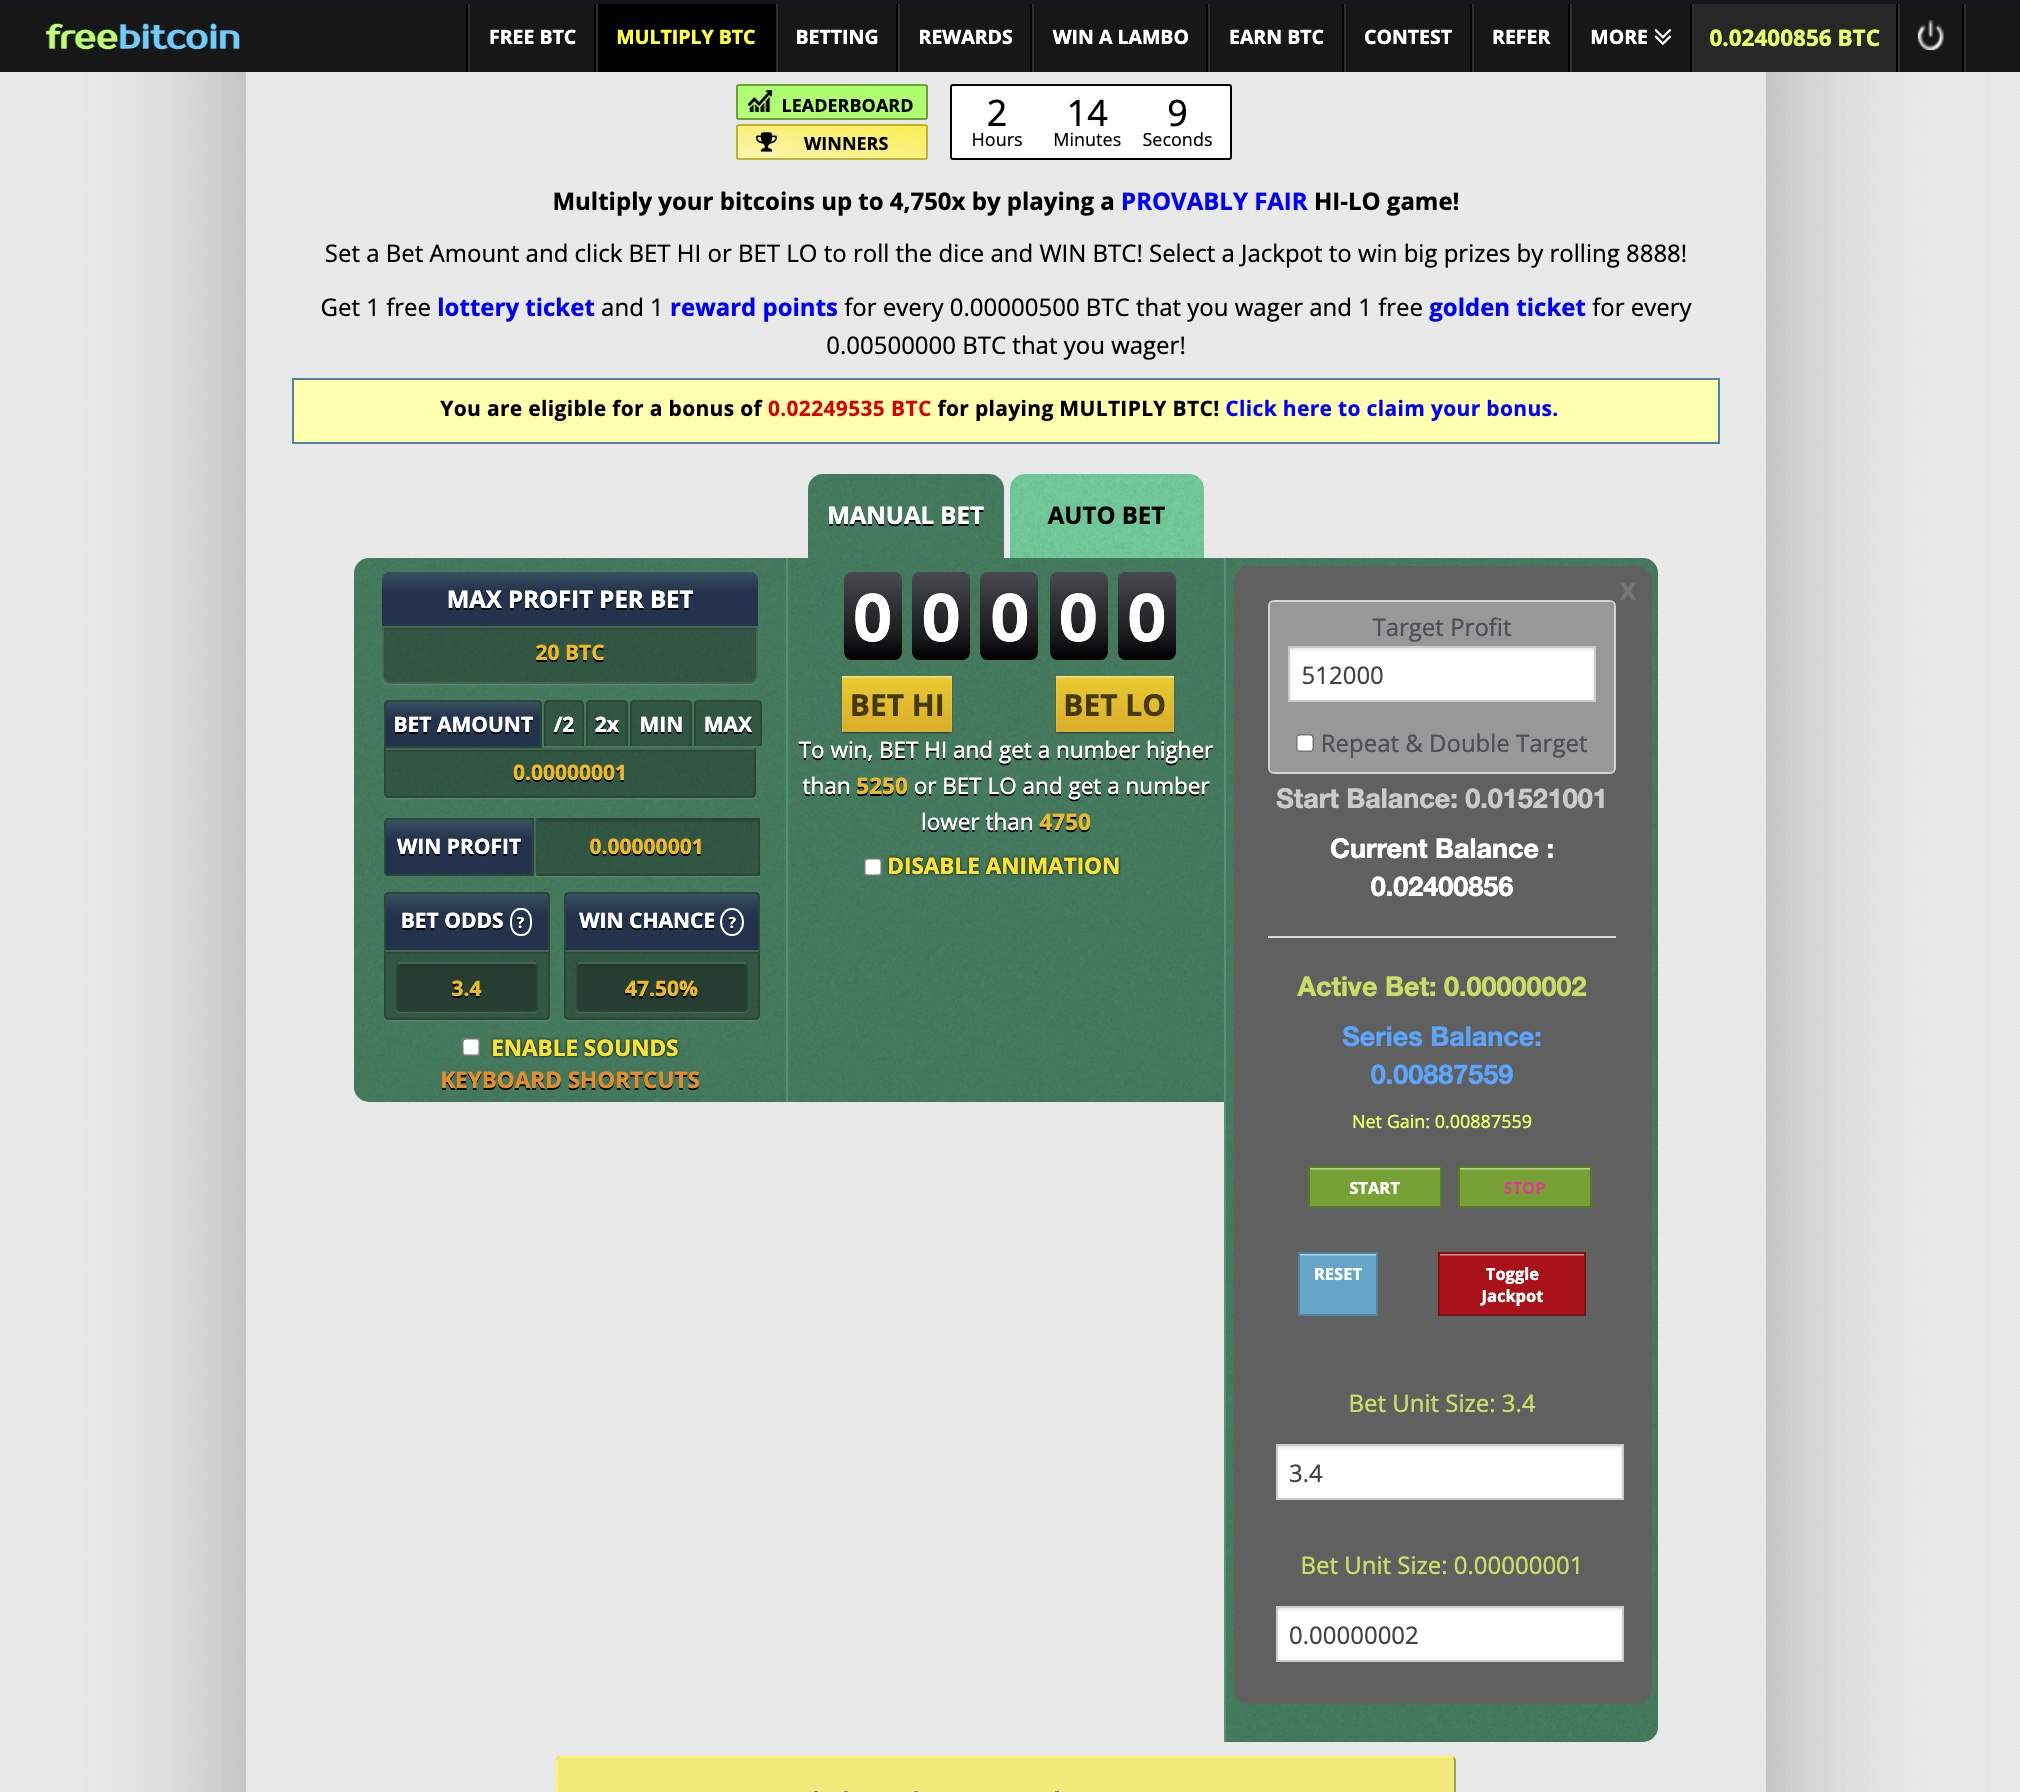Screen dimensions: 2020x1792
Task: Edit the Target Profit input field
Action: pyautogui.click(x=1442, y=675)
